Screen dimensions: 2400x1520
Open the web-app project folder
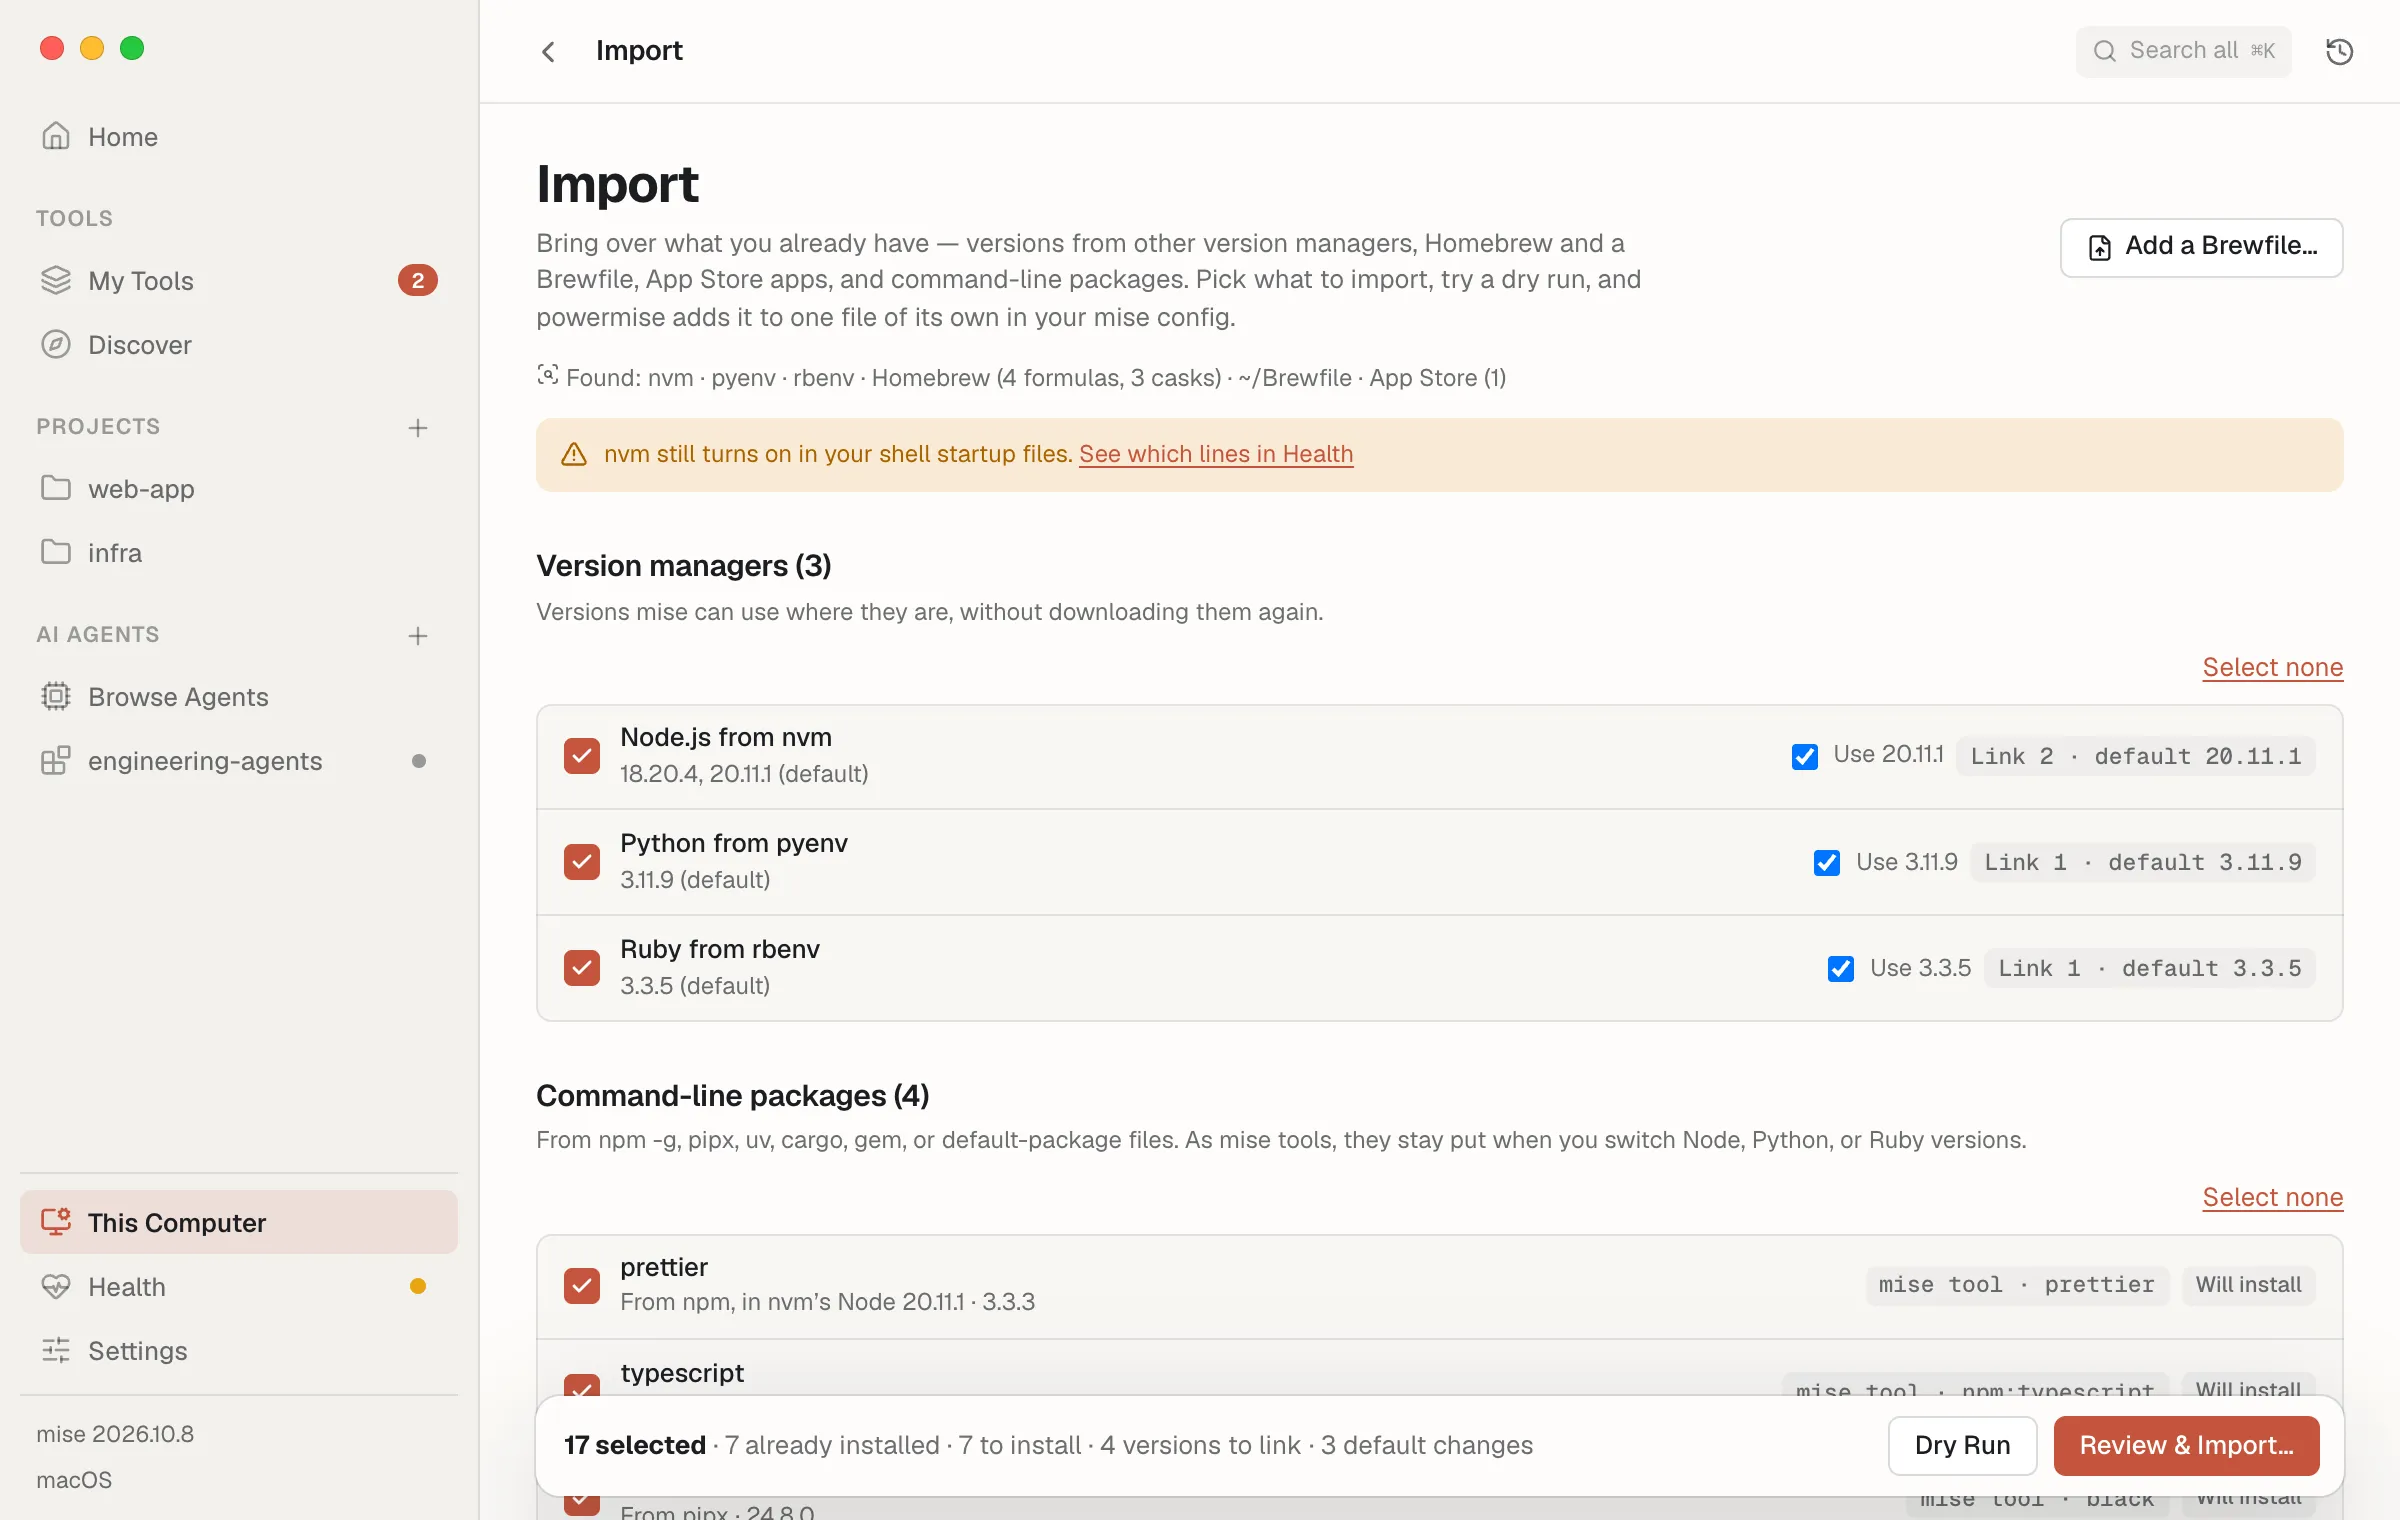point(238,488)
